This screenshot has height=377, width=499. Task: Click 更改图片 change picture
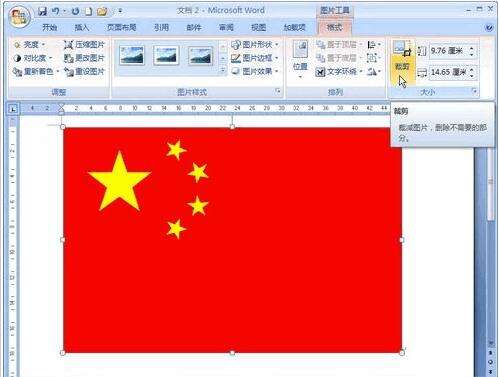click(x=84, y=58)
